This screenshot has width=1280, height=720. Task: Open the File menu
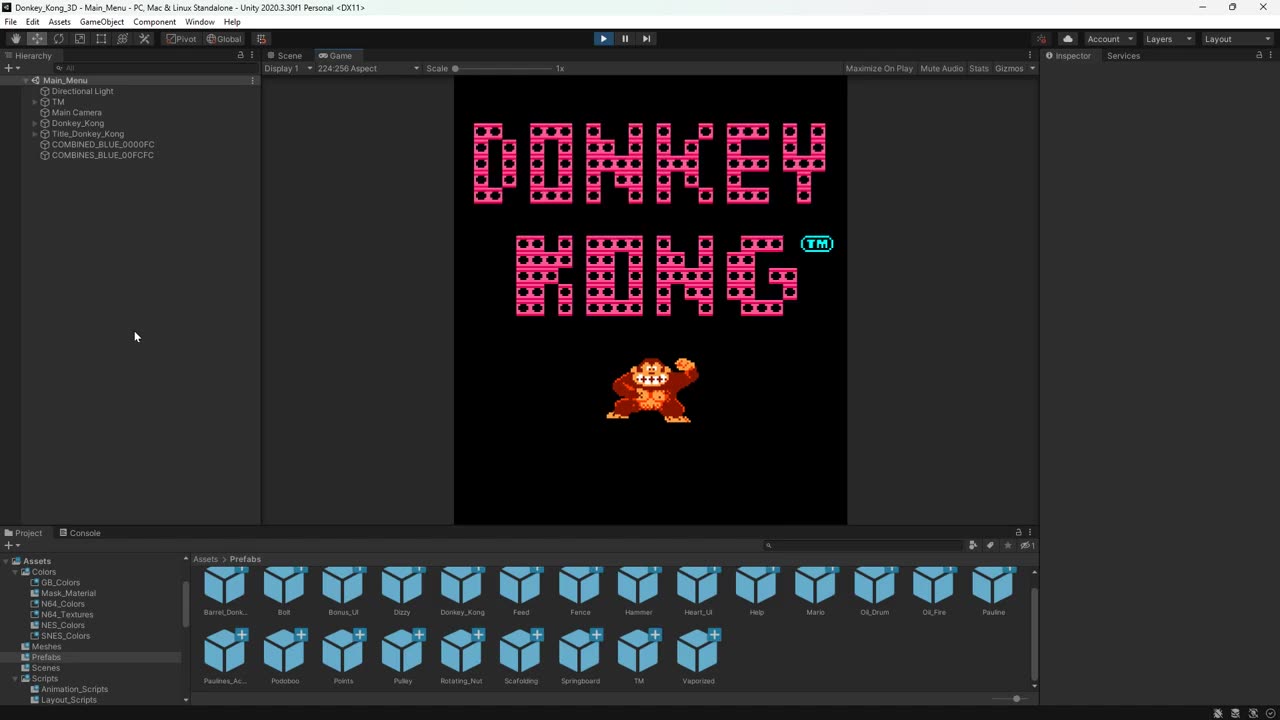pyautogui.click(x=11, y=22)
